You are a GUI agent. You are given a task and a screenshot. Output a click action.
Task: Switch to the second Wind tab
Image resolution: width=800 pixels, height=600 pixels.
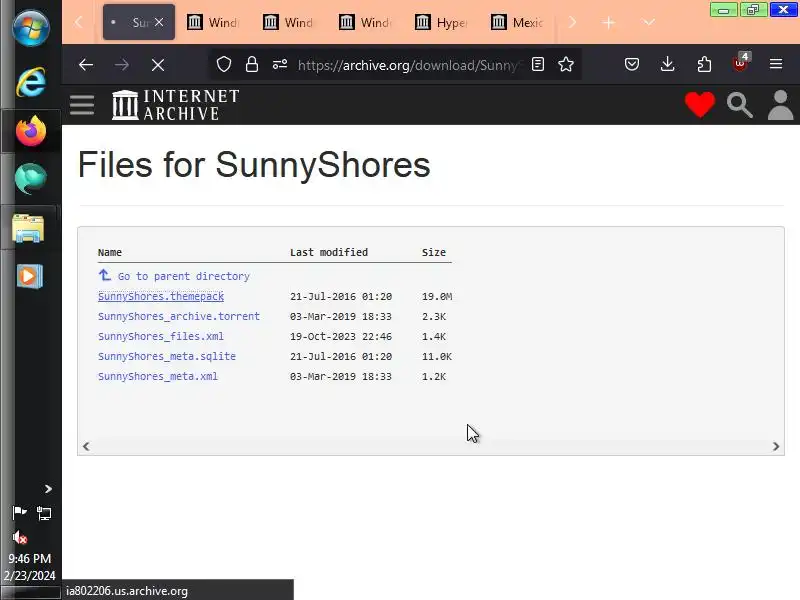pos(289,22)
